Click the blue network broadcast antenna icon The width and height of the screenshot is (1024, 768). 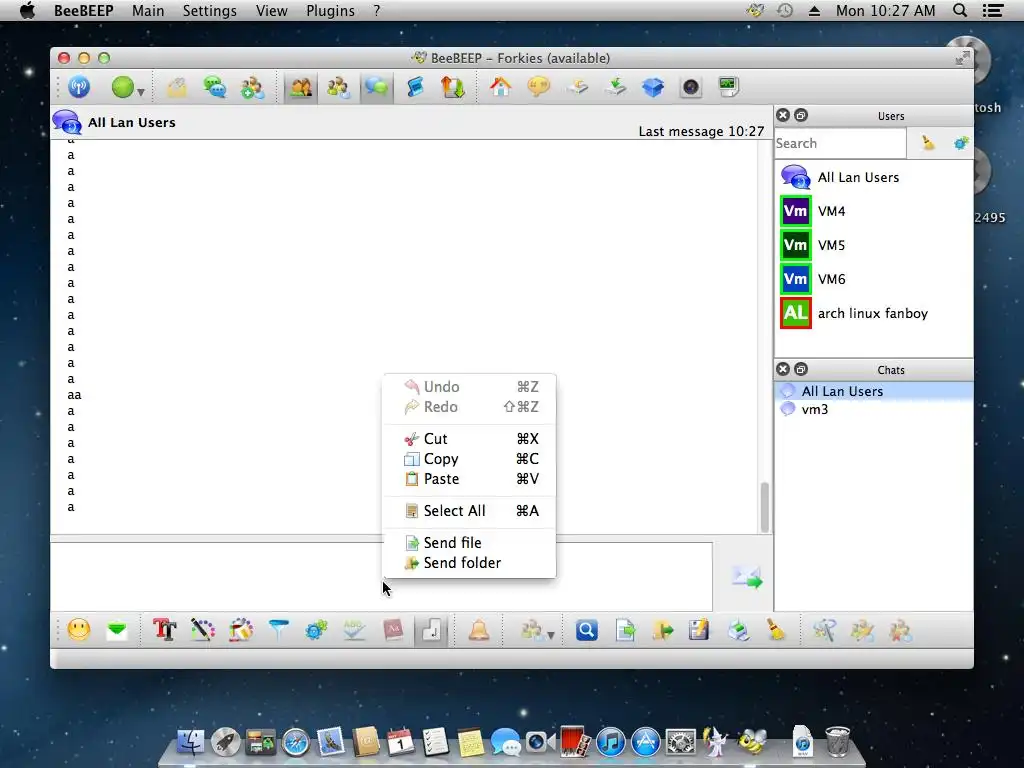click(x=79, y=87)
